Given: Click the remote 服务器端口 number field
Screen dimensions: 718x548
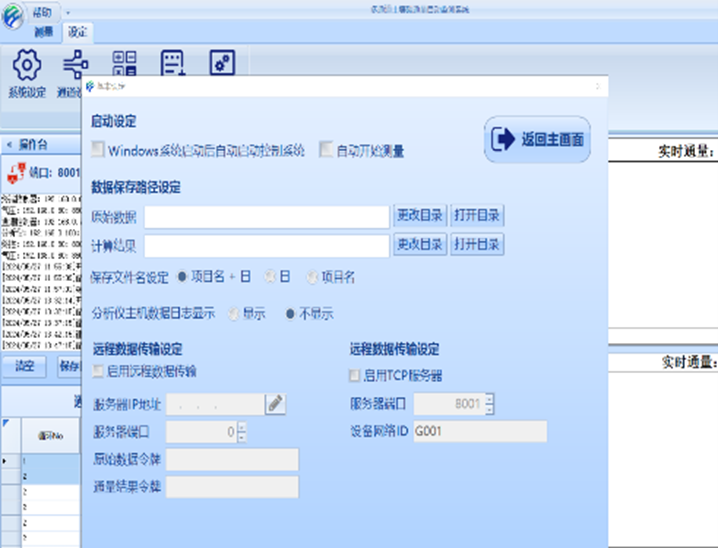Looking at the screenshot, I should coord(202,432).
